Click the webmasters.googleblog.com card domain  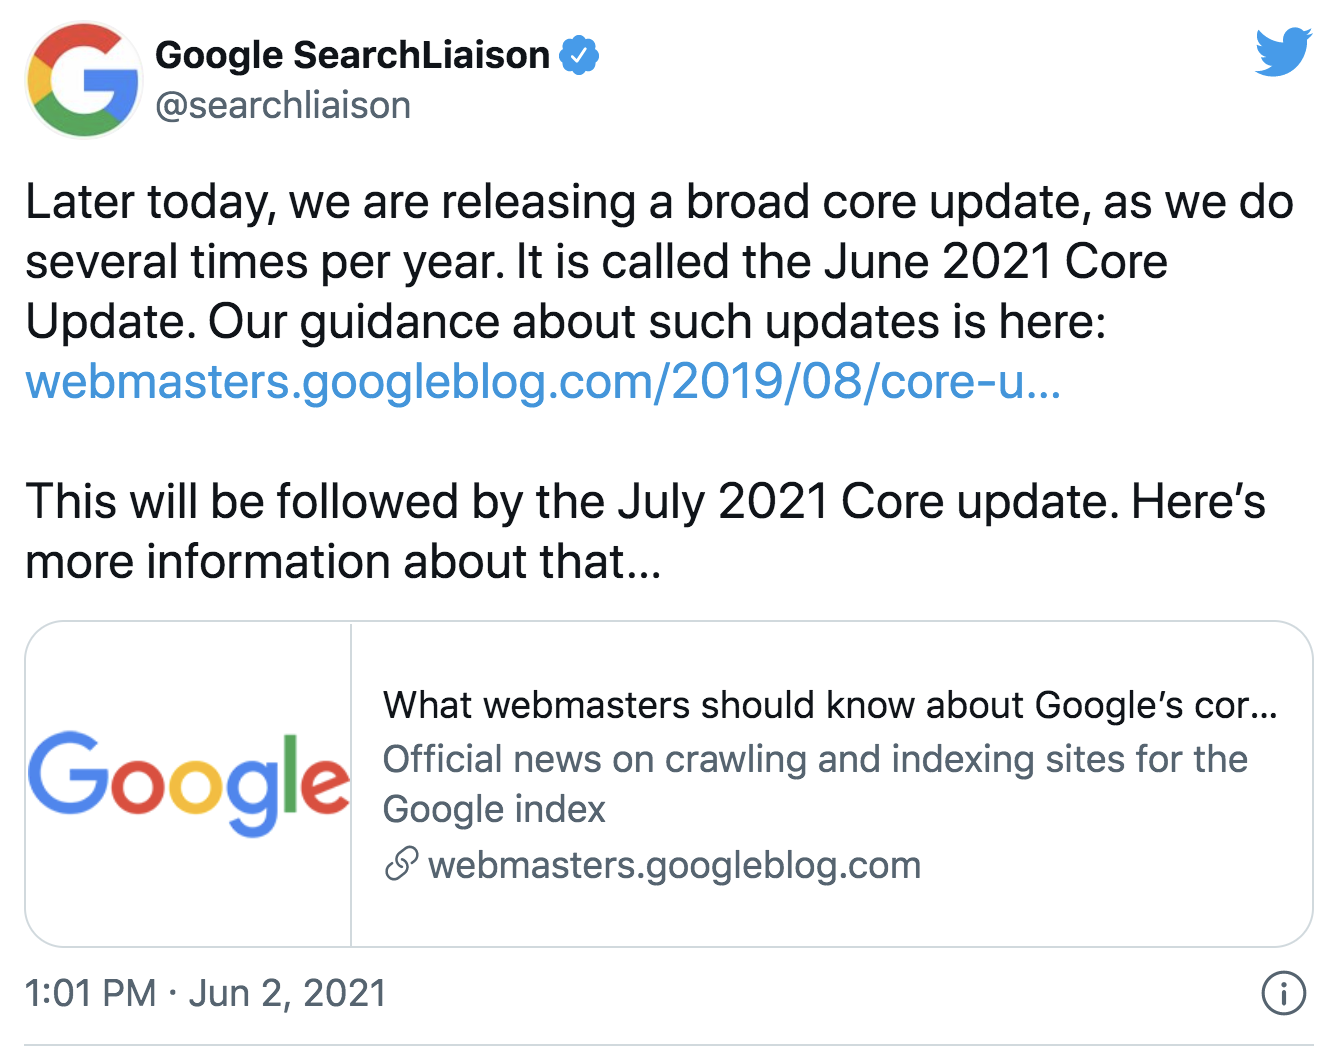[x=674, y=865]
